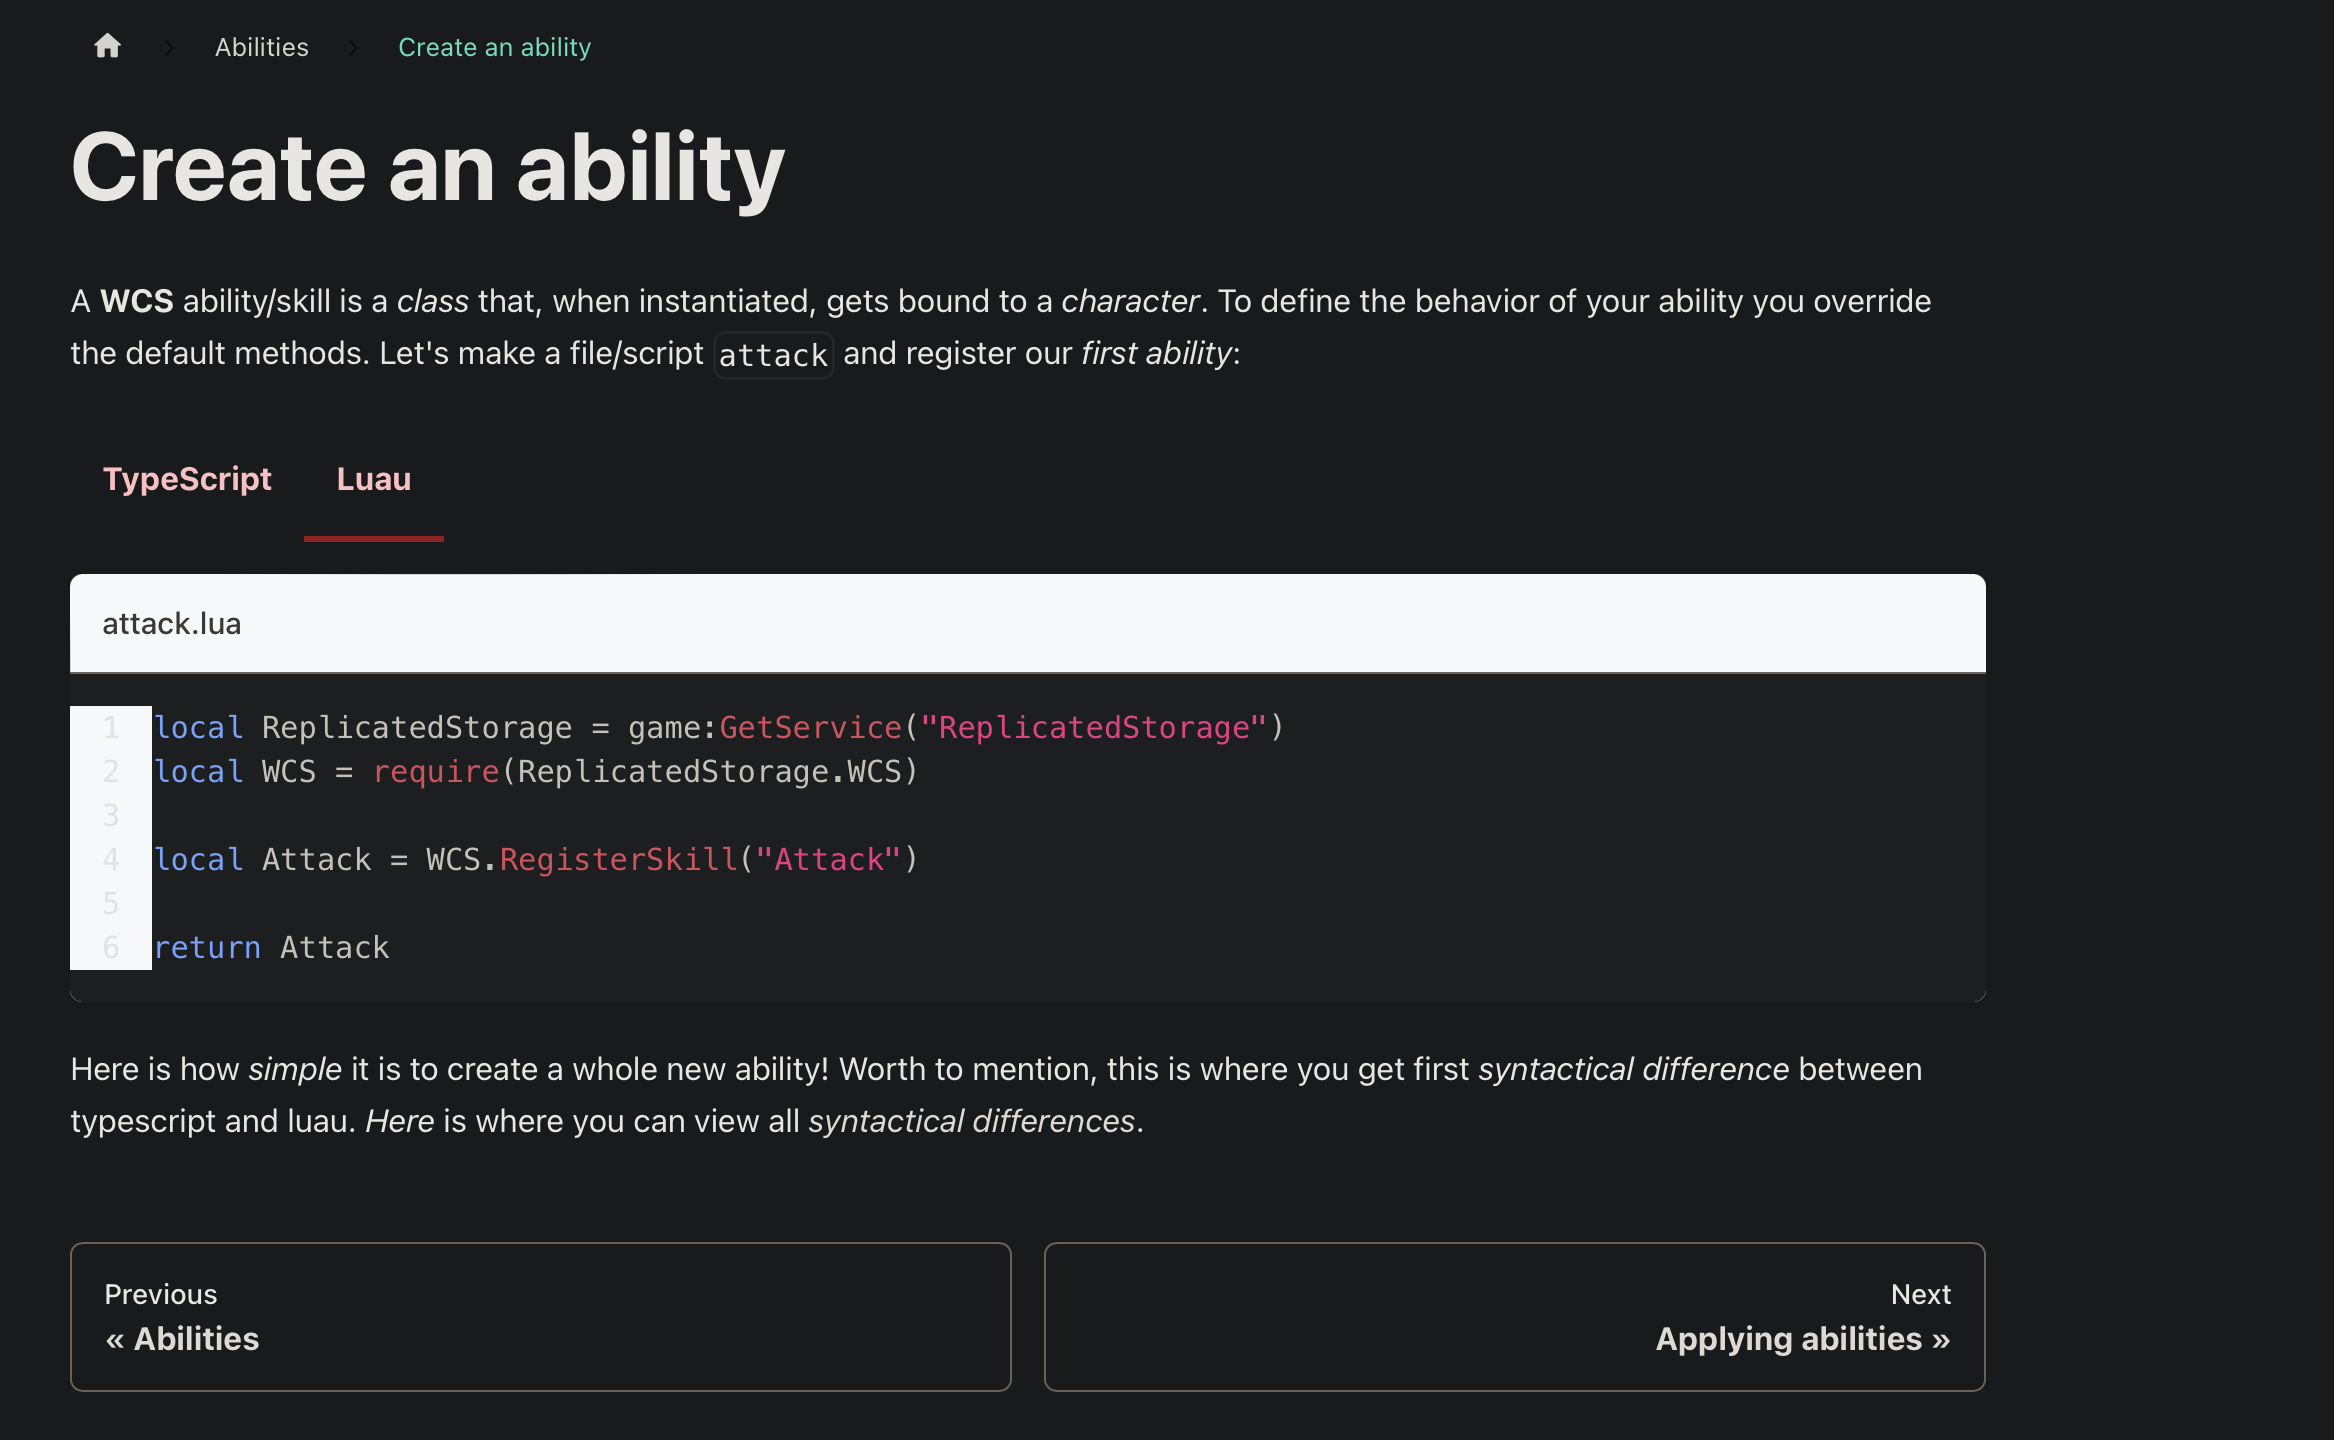Switch to the TypeScript tab

tap(187, 479)
